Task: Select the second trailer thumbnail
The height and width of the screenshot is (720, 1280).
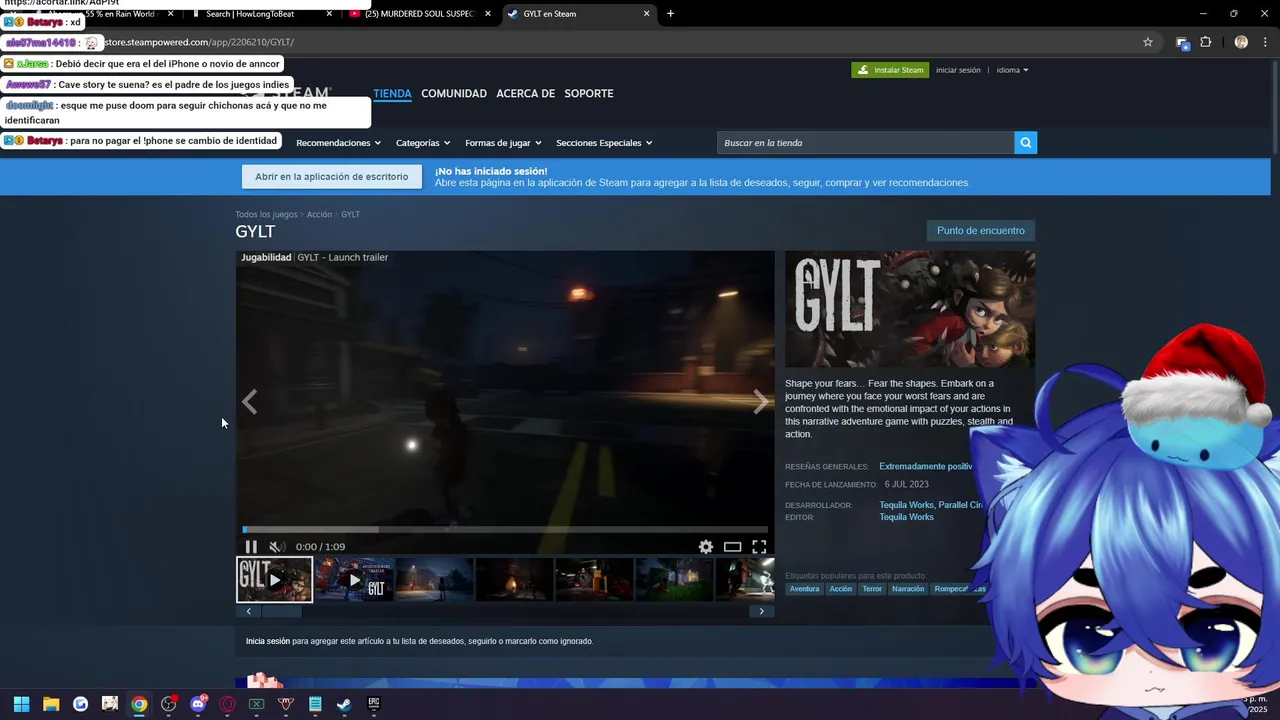Action: [x=354, y=579]
